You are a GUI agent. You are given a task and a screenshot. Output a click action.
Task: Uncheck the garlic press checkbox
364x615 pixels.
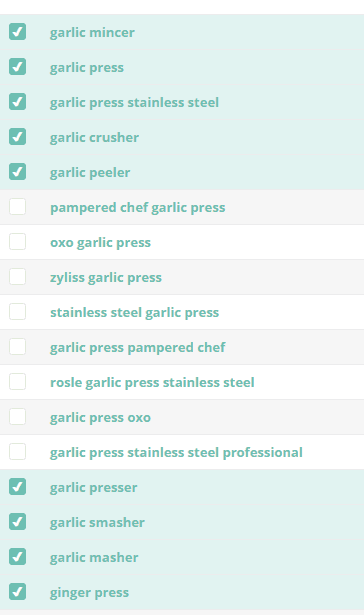18,67
